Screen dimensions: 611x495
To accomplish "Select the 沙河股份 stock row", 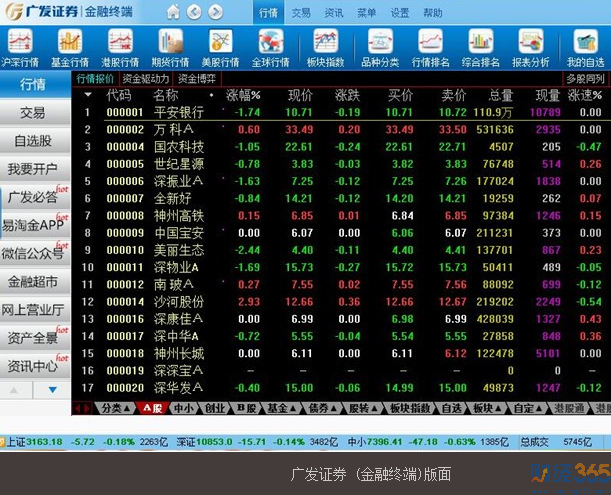I will 341,302.
